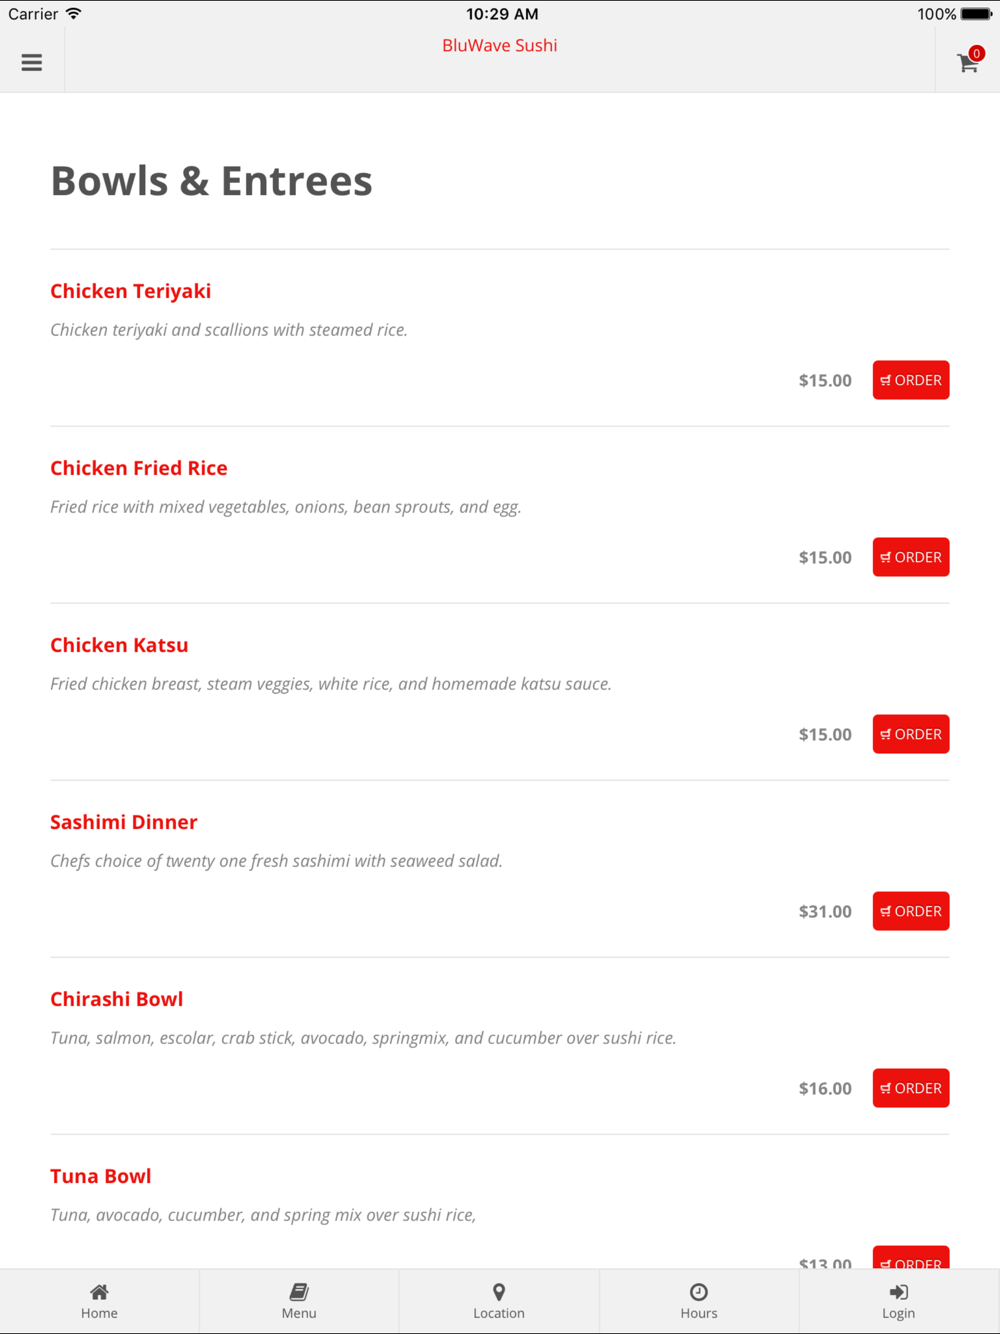Open the shopping cart icon
The width and height of the screenshot is (1000, 1334).
[968, 62]
